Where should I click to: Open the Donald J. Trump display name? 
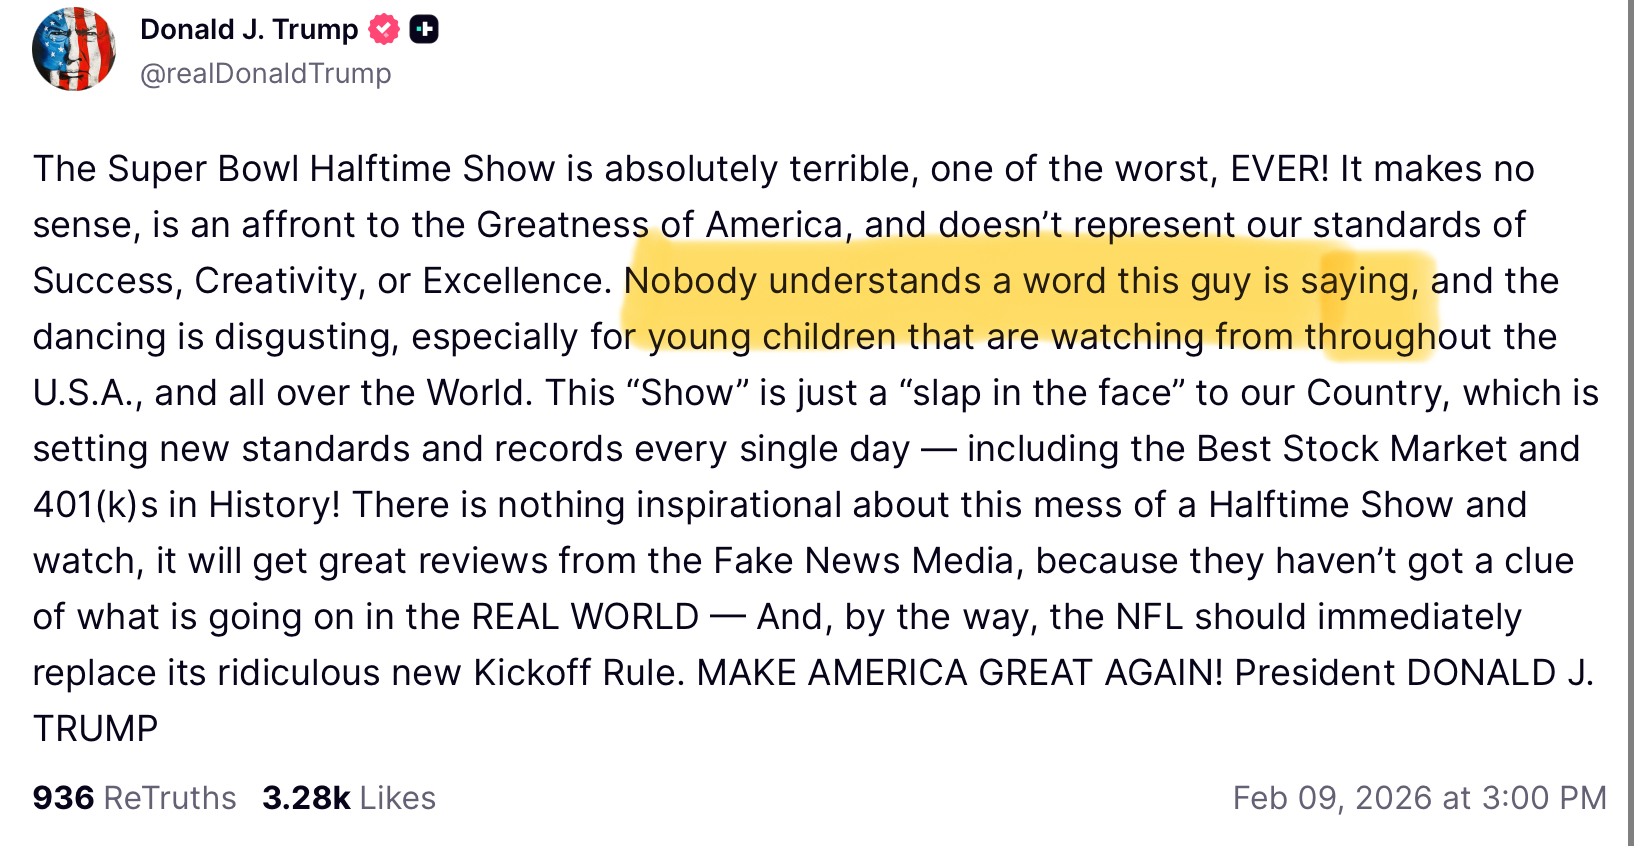coord(248,30)
